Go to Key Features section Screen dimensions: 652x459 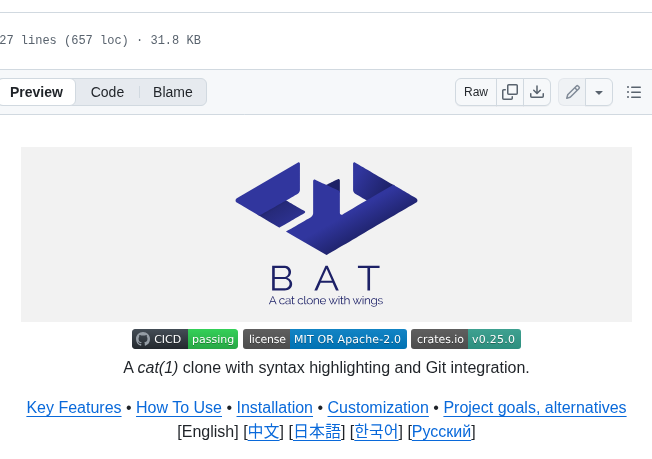[74, 407]
